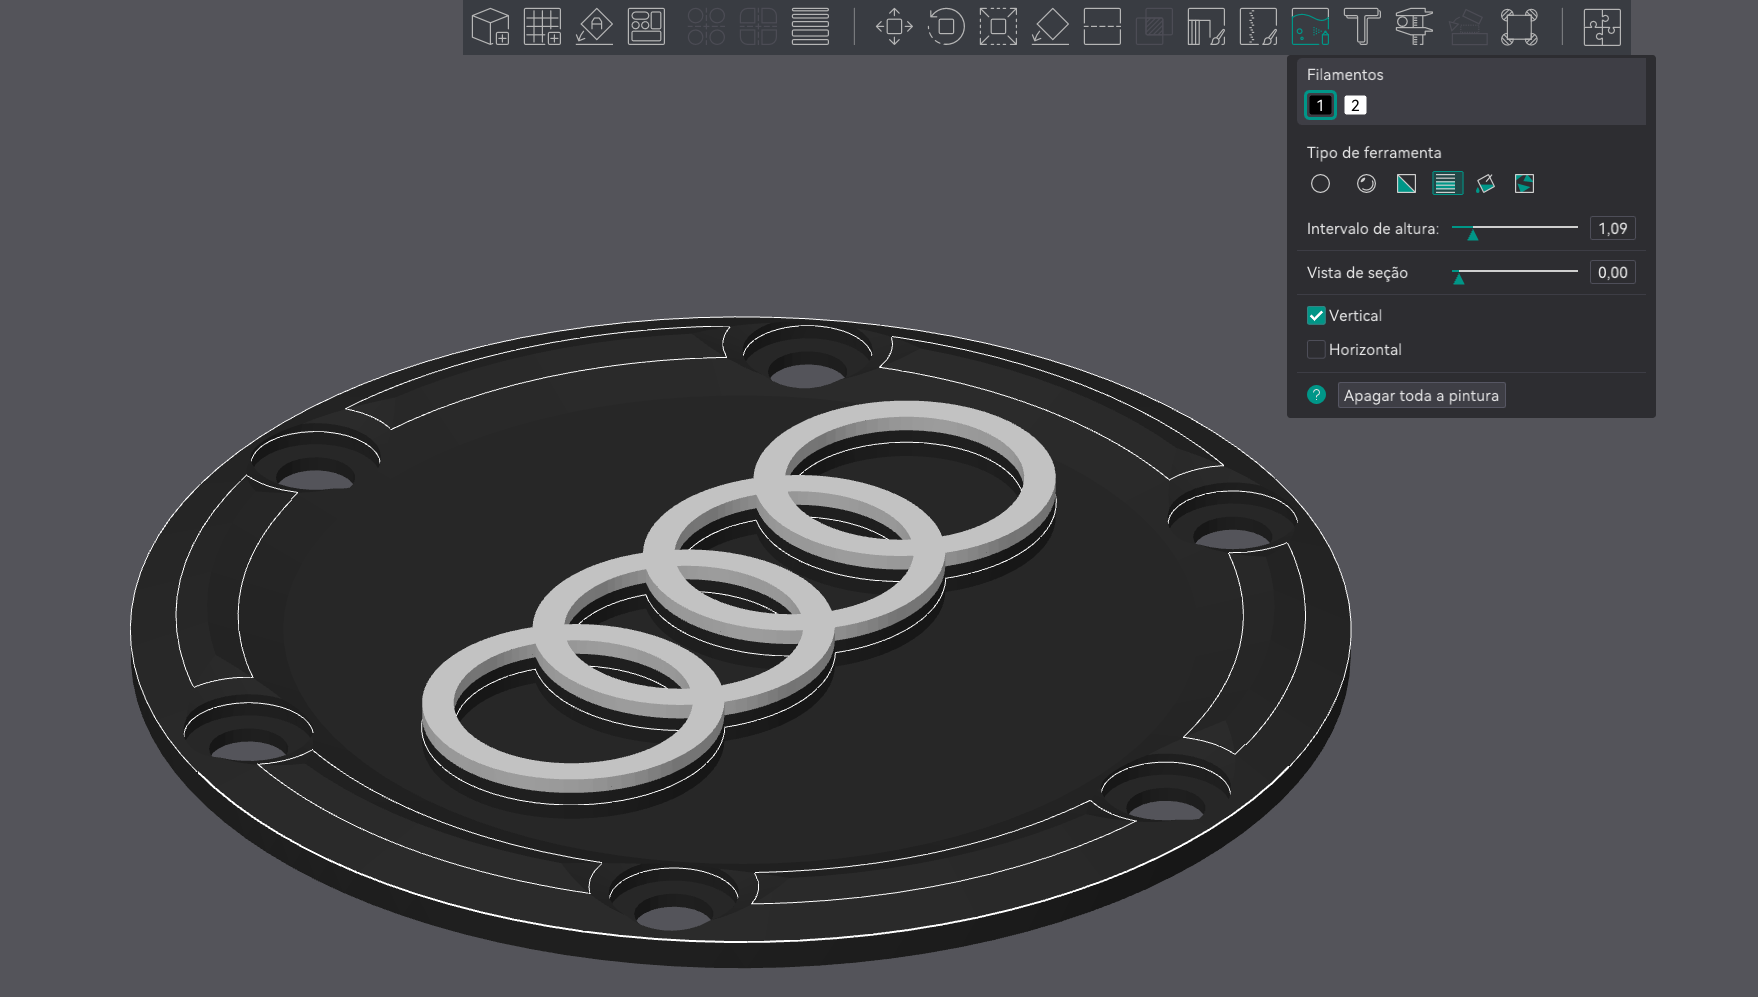Click the Add object cube icon
This screenshot has width=1758, height=997.
coord(490,27)
